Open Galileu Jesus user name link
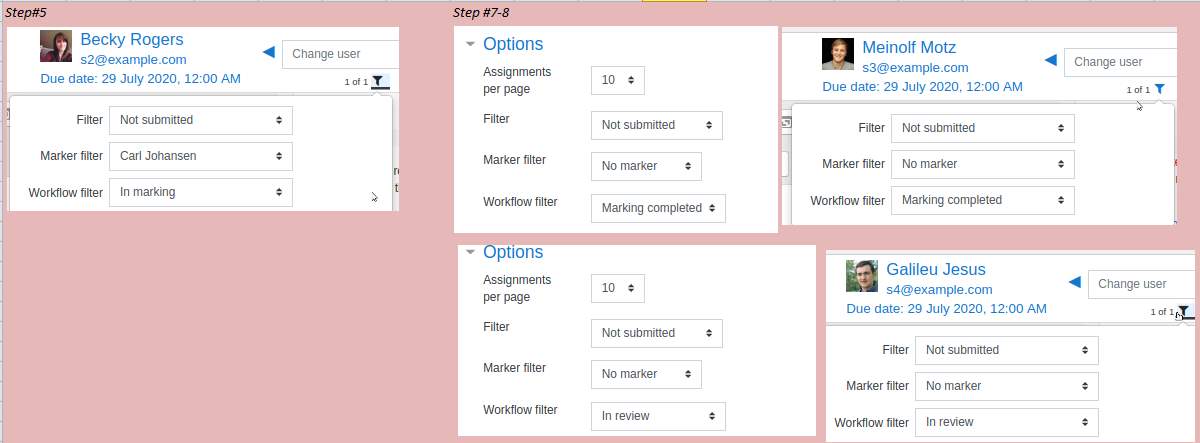This screenshot has width=1200, height=443. coord(936,270)
